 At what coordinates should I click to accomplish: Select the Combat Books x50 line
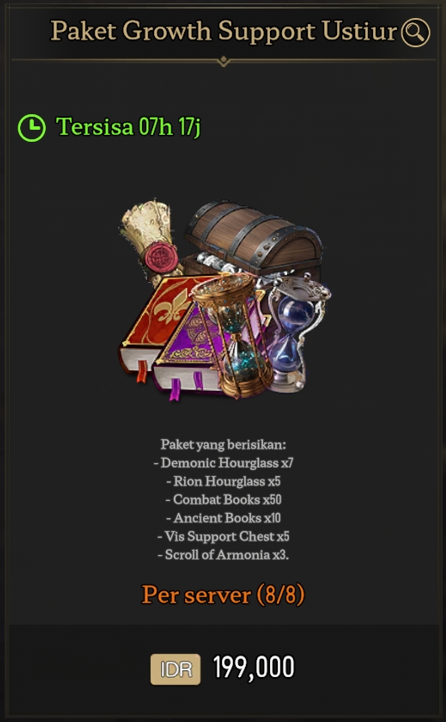tap(223, 500)
